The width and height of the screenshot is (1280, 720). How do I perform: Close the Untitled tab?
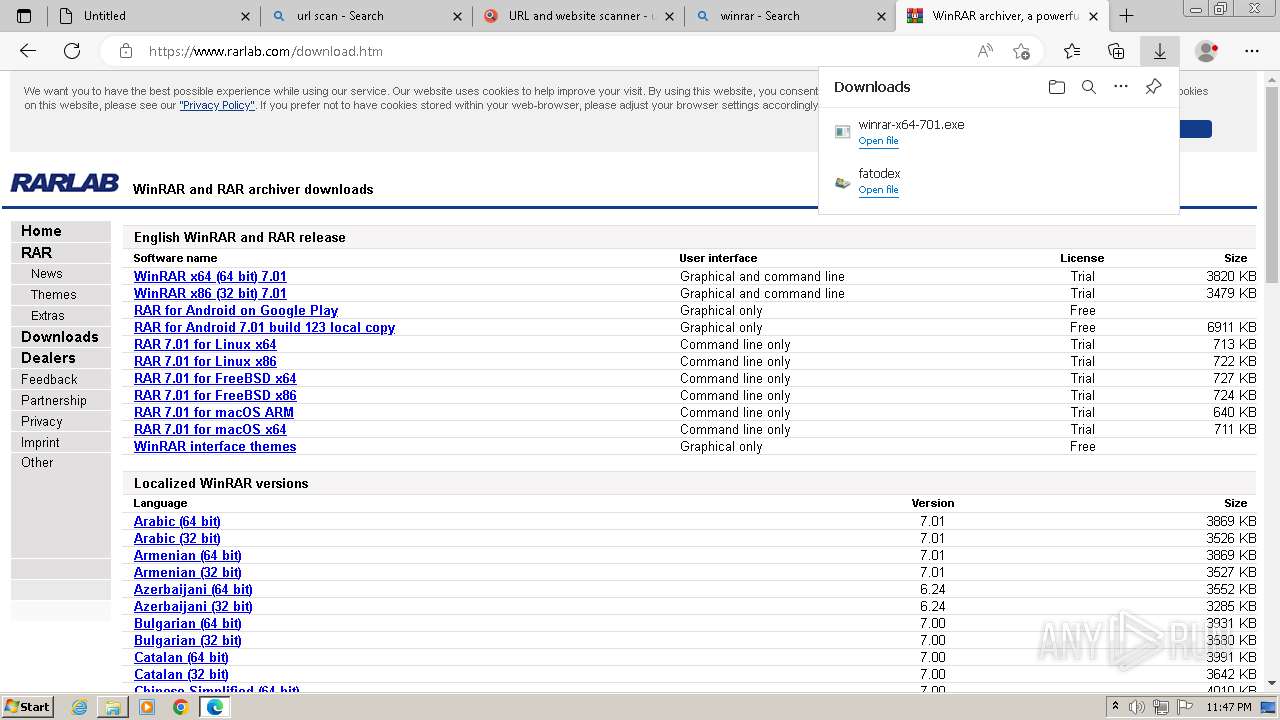click(246, 16)
